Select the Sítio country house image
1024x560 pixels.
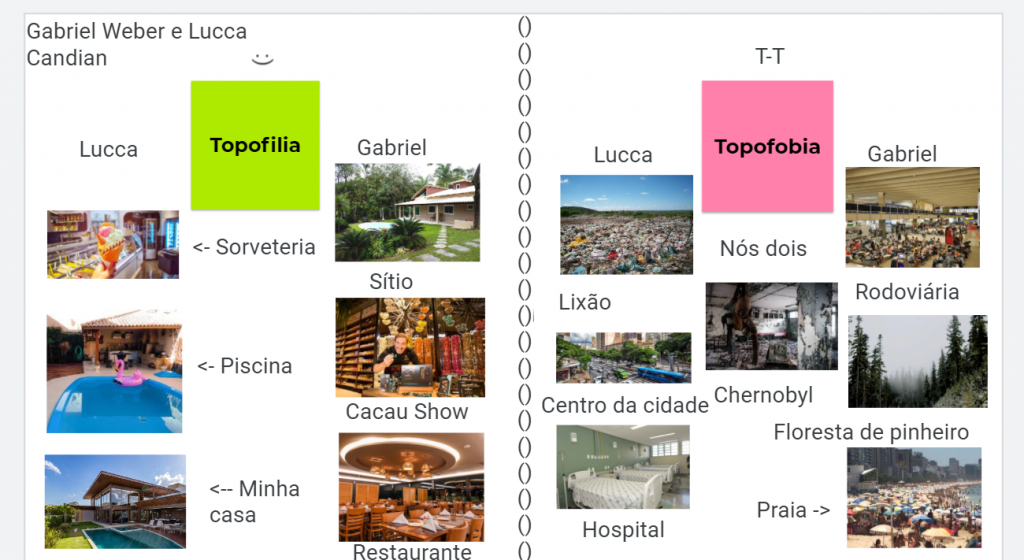[408, 213]
